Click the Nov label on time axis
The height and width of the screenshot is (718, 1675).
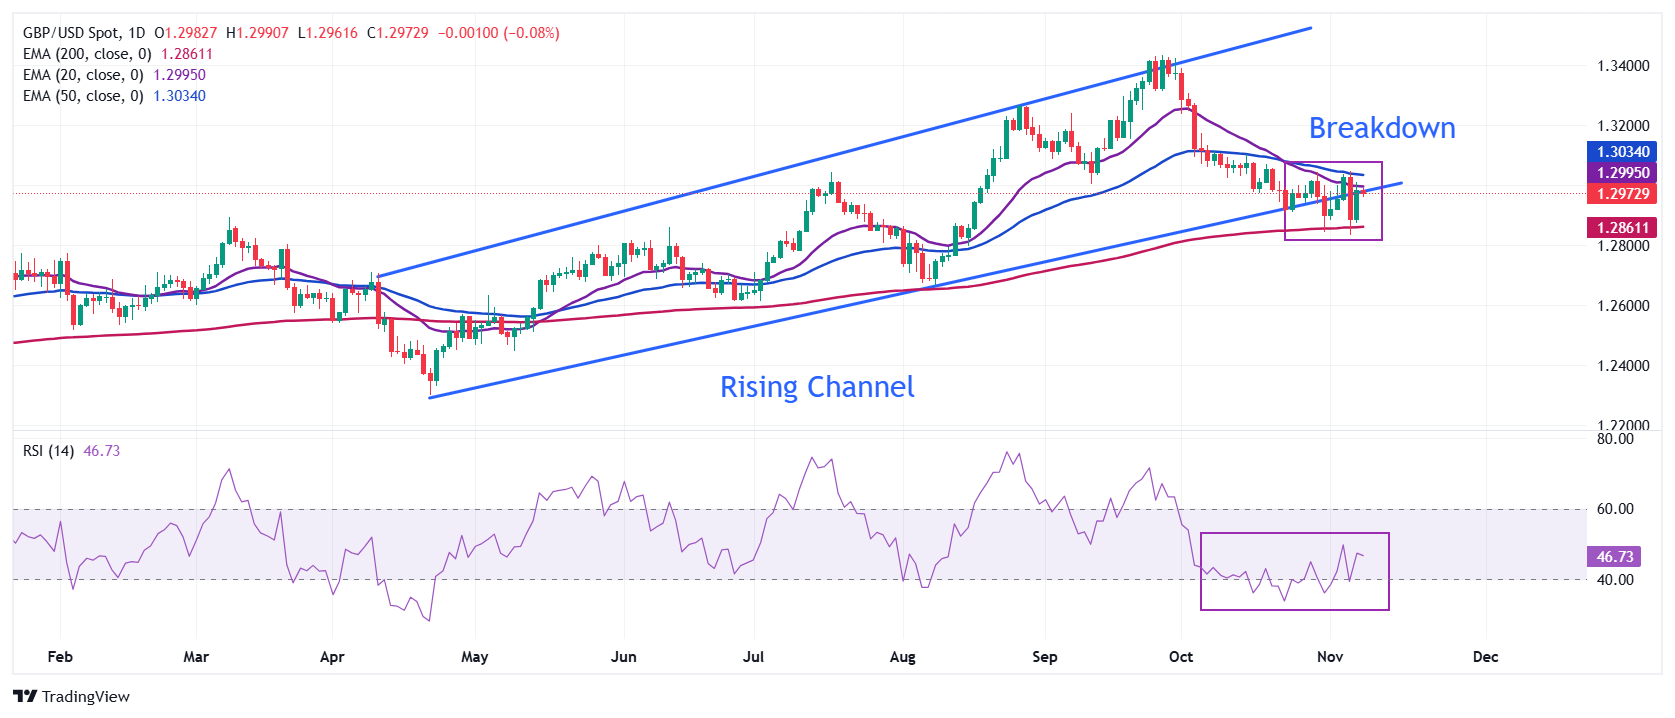pyautogui.click(x=1329, y=657)
